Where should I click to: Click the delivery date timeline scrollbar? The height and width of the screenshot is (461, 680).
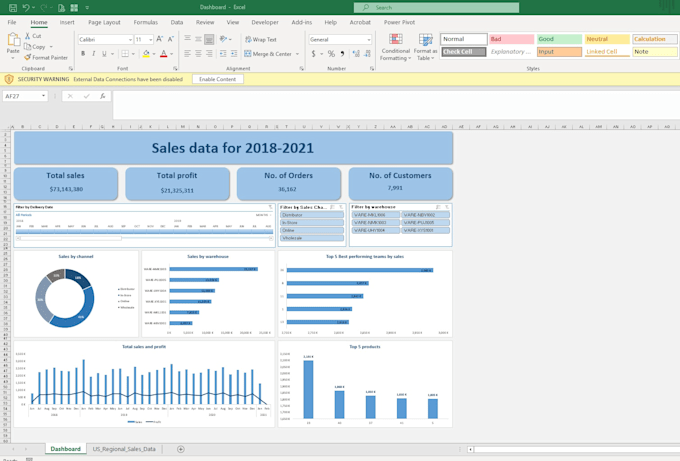144,238
